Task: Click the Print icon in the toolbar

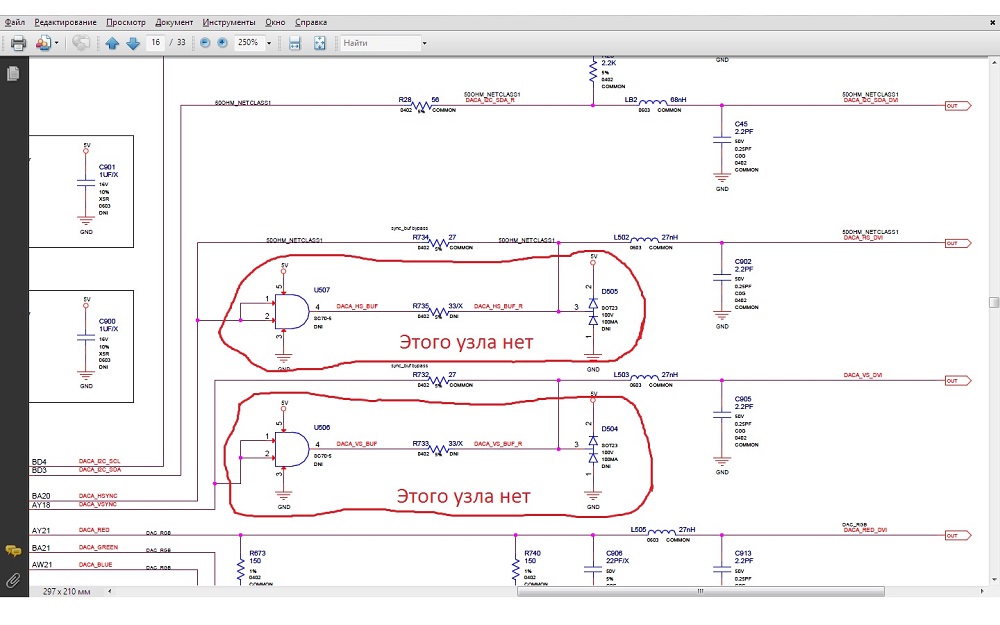Action: click(x=17, y=43)
